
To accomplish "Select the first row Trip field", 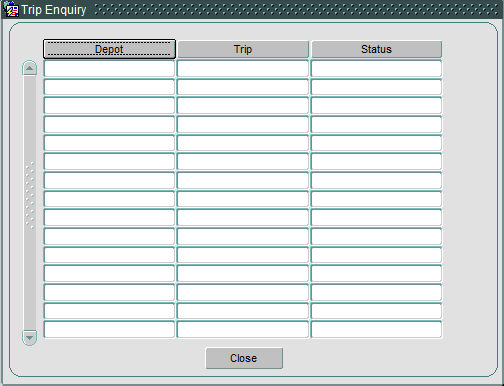I will point(243,69).
